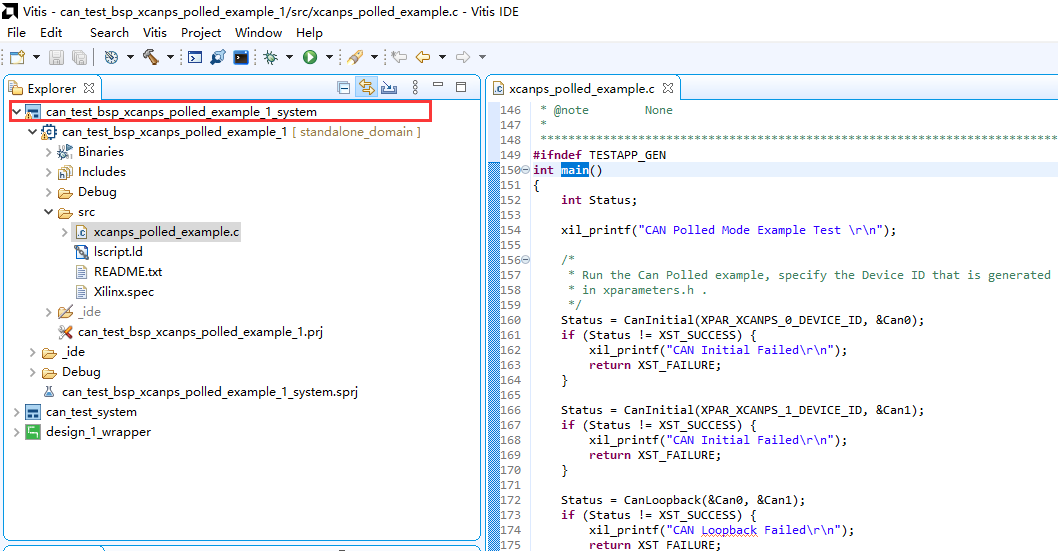This screenshot has width=1058, height=551.
Task: Collapse main function fold marker at line 150
Action: click(x=526, y=170)
